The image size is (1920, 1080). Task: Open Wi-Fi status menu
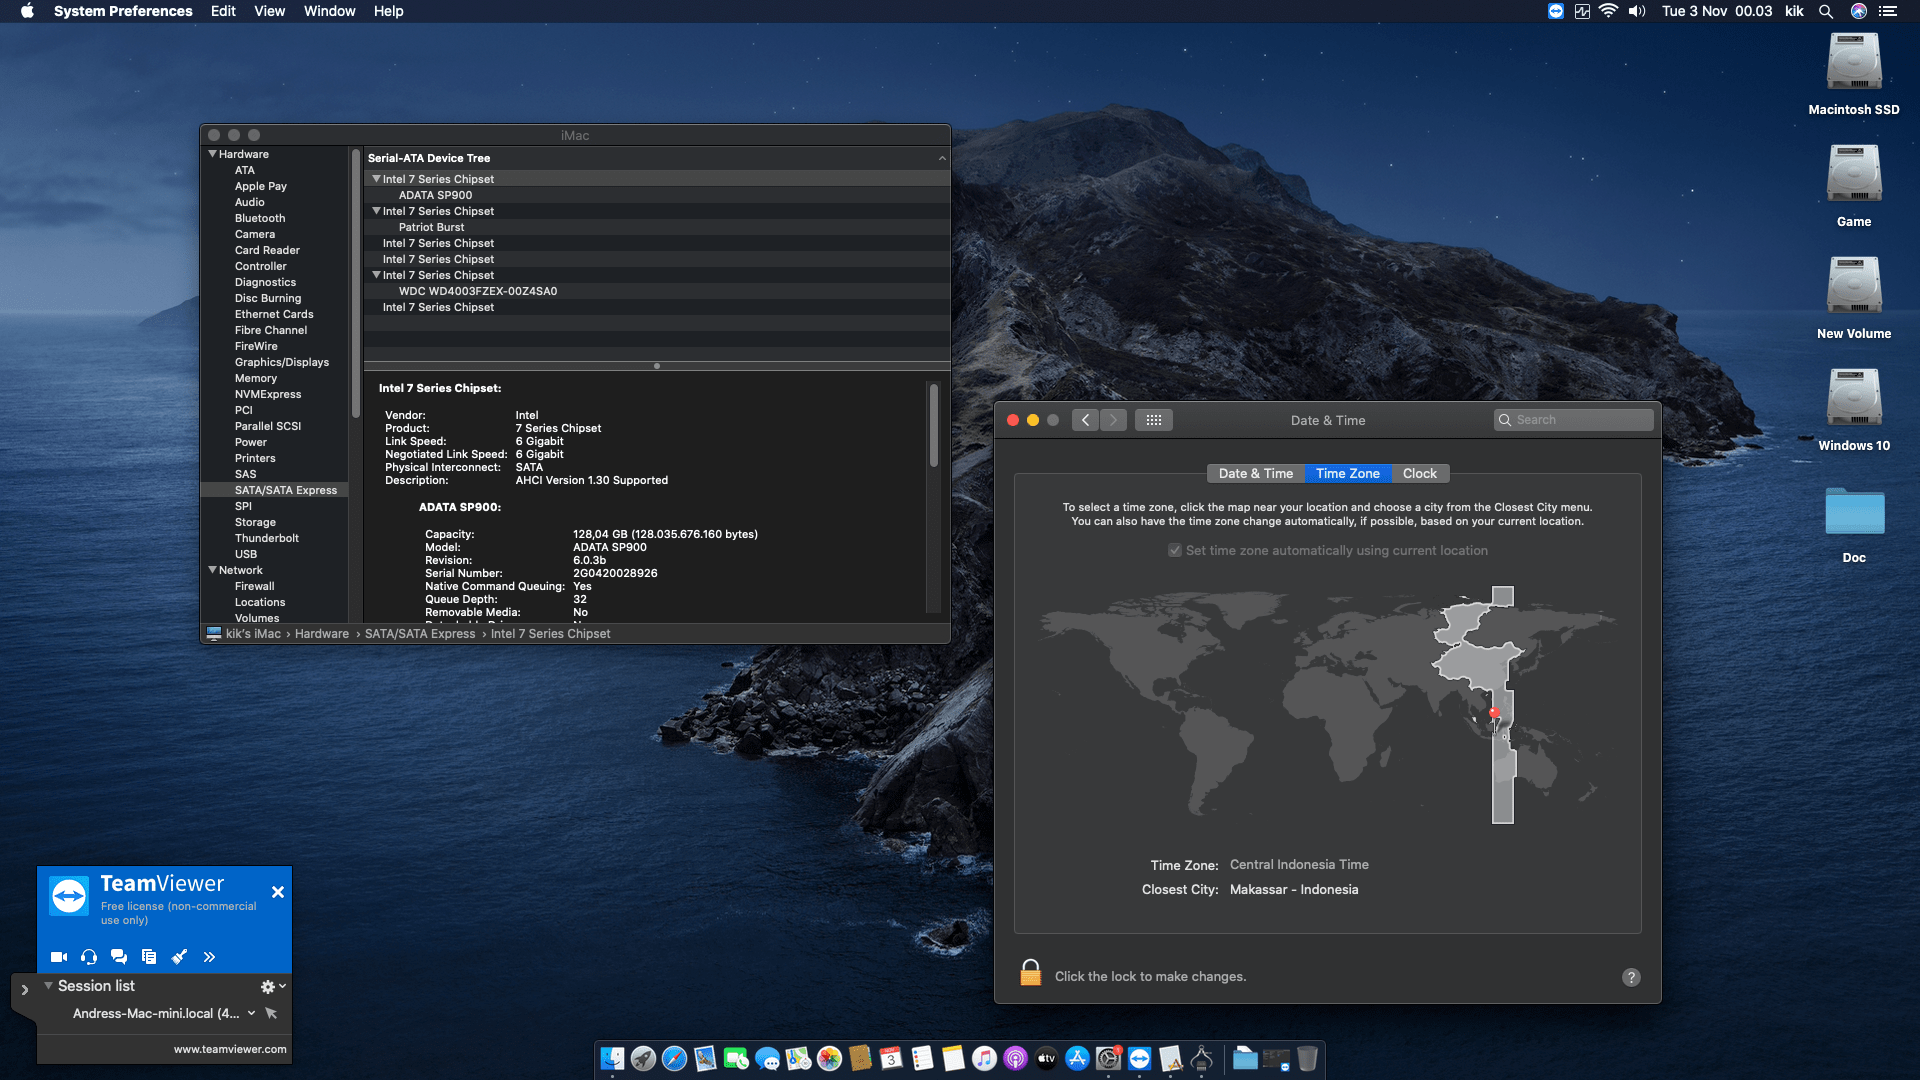pyautogui.click(x=1608, y=11)
